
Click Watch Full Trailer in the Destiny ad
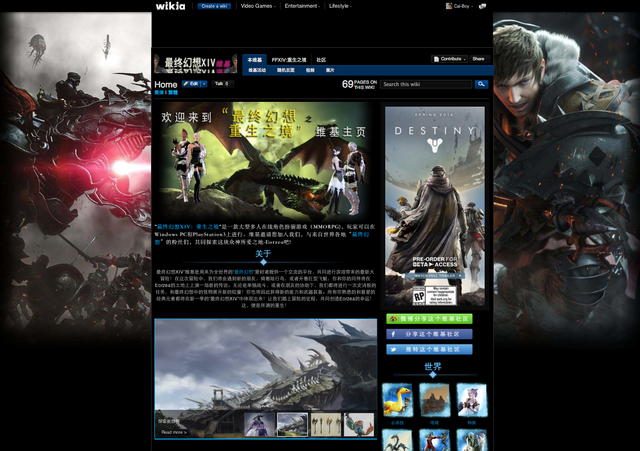coord(435,276)
